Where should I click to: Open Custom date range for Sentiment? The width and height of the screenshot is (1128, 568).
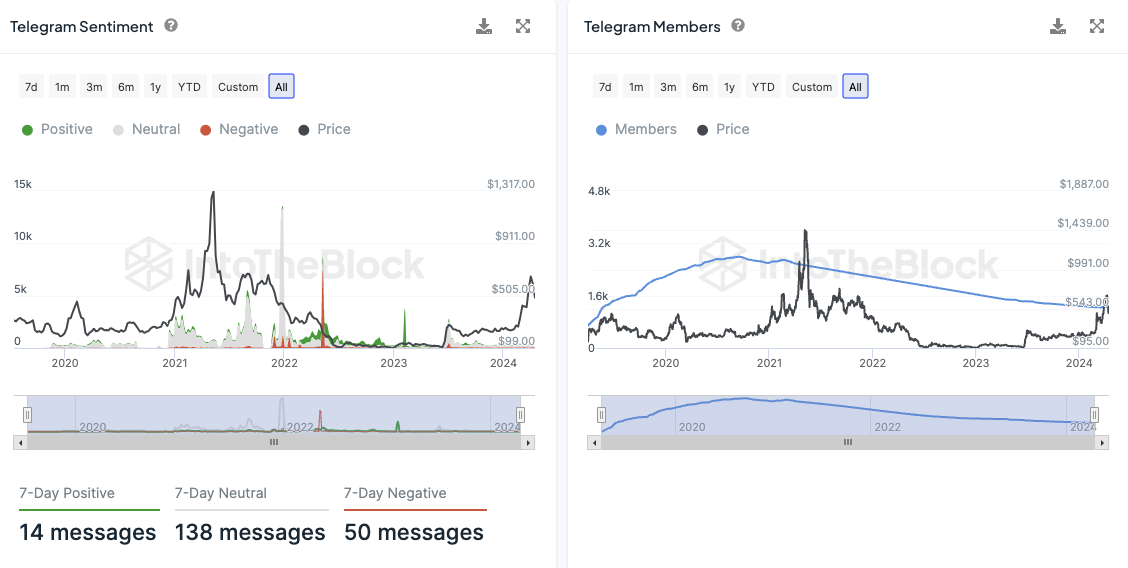(x=238, y=87)
